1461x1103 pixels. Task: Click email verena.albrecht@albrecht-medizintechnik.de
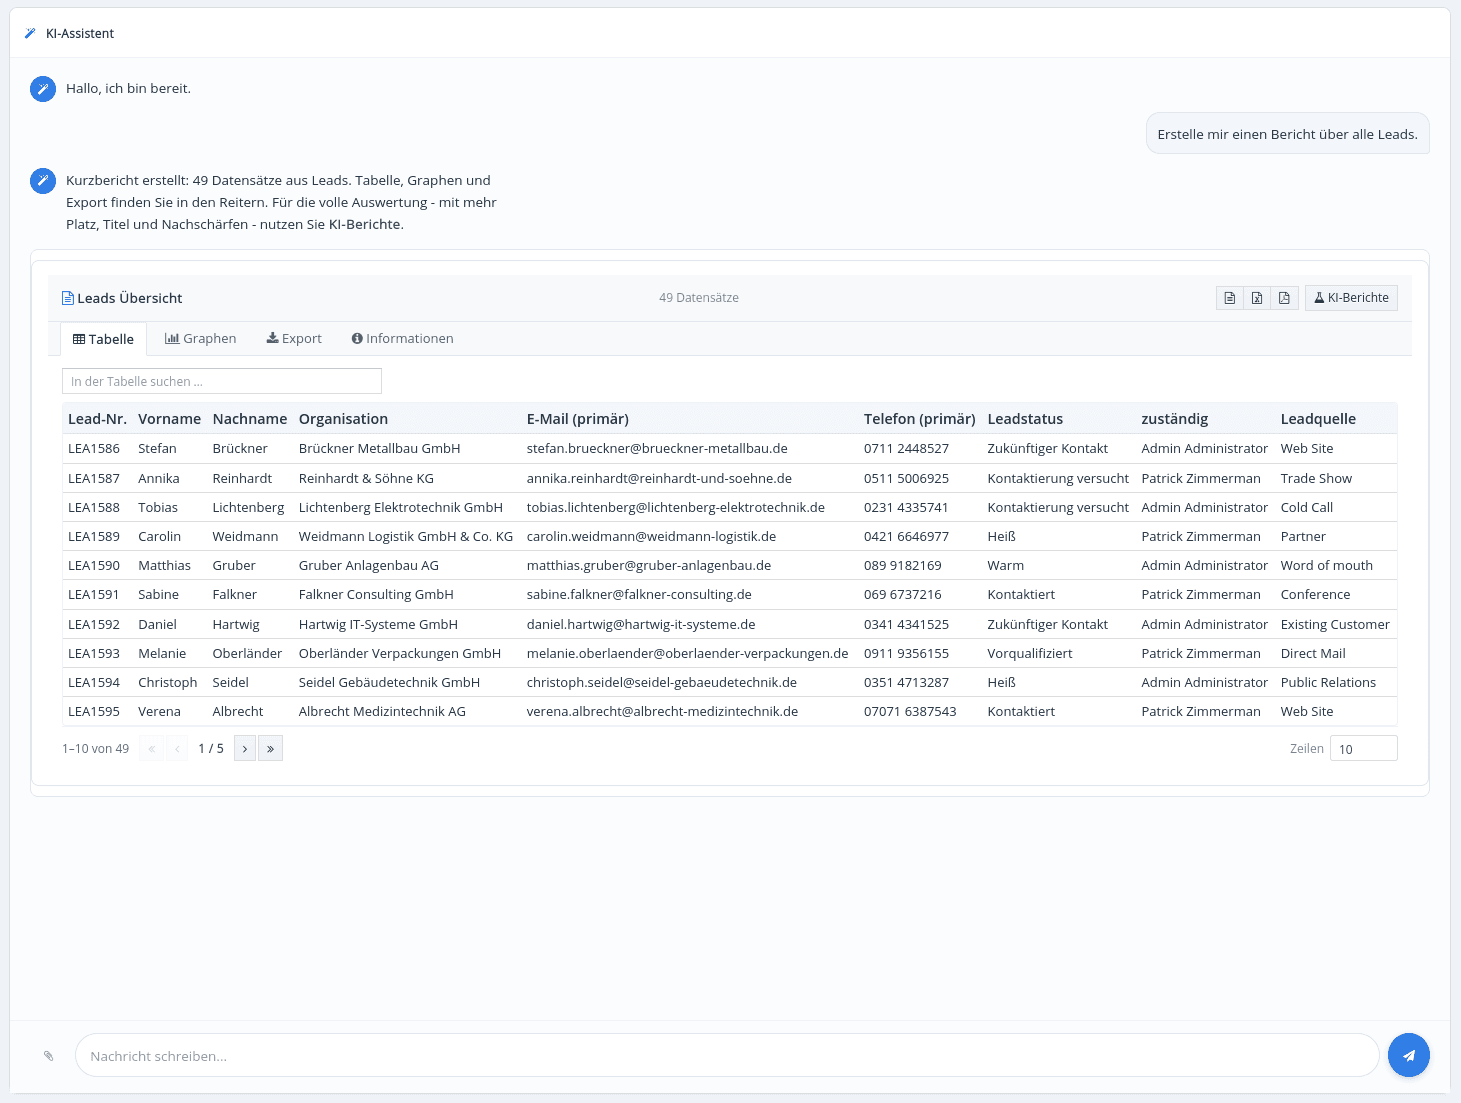pos(662,712)
